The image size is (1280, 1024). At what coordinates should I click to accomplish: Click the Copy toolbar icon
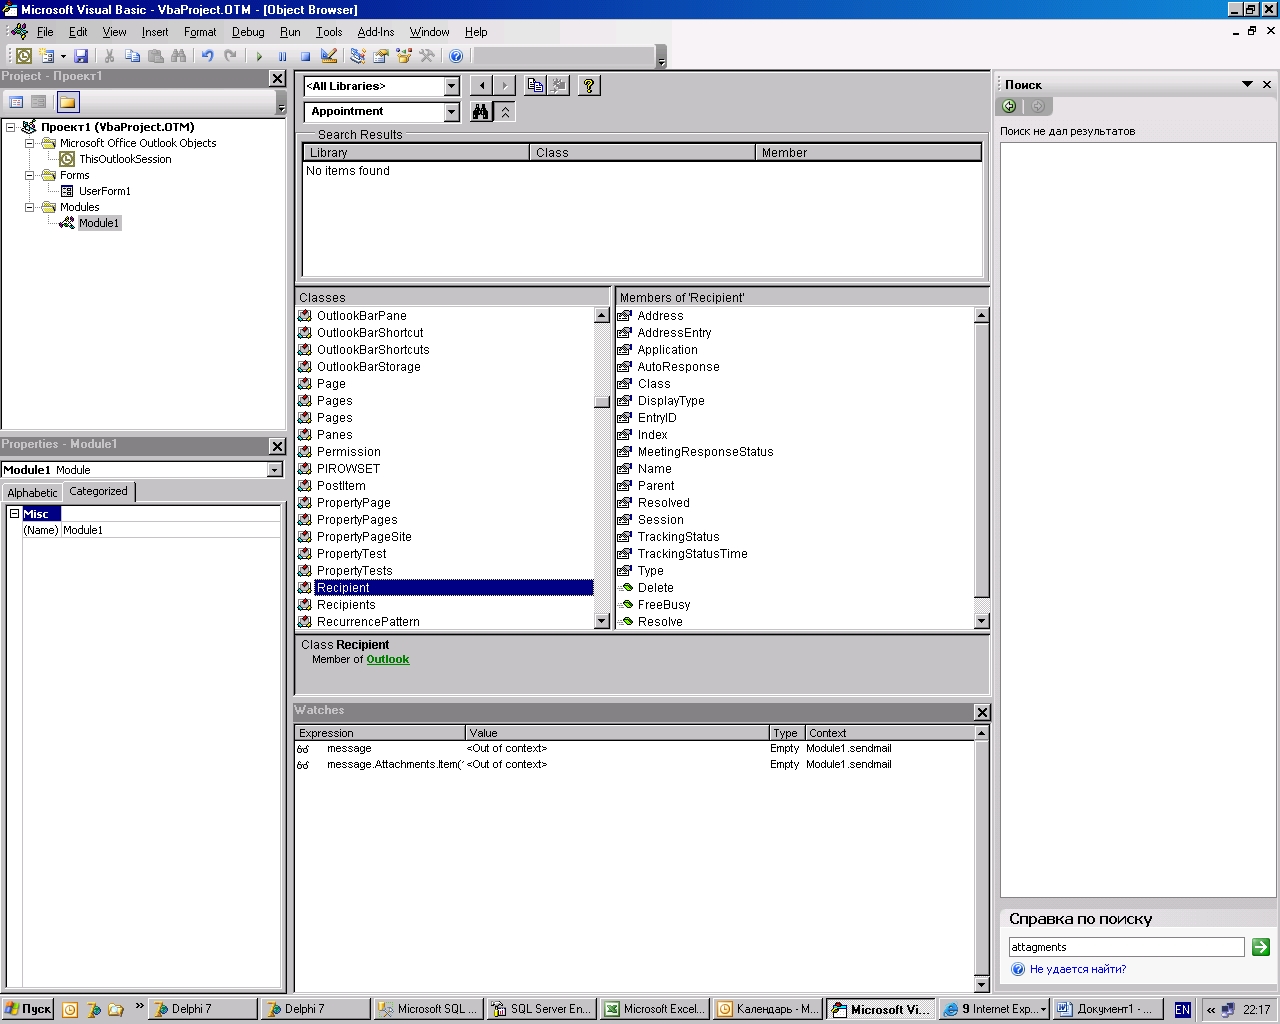pos(132,56)
